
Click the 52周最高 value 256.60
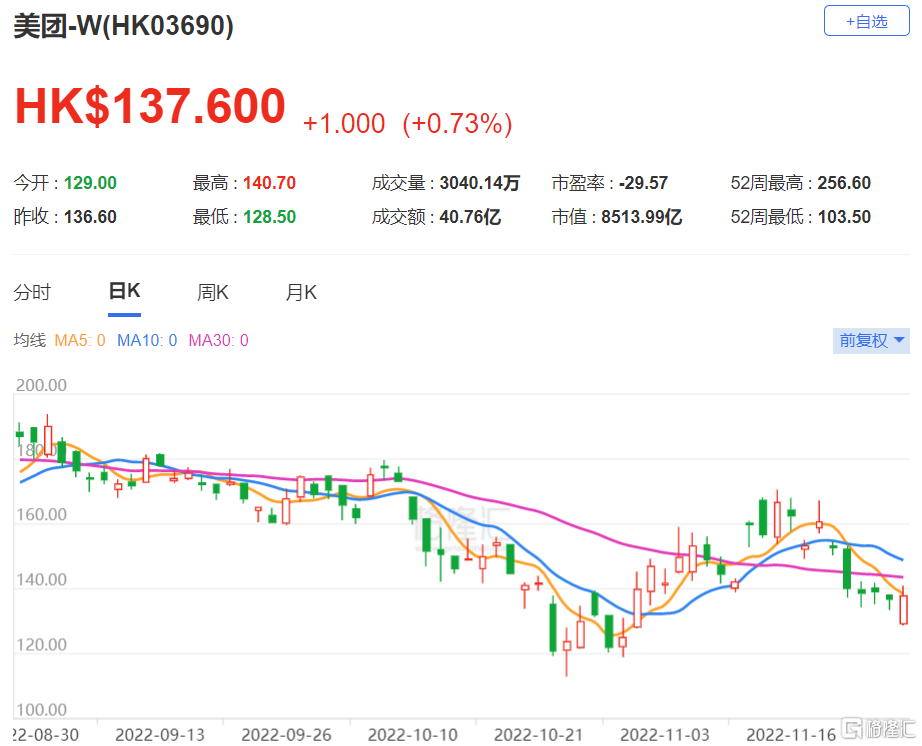tap(844, 183)
